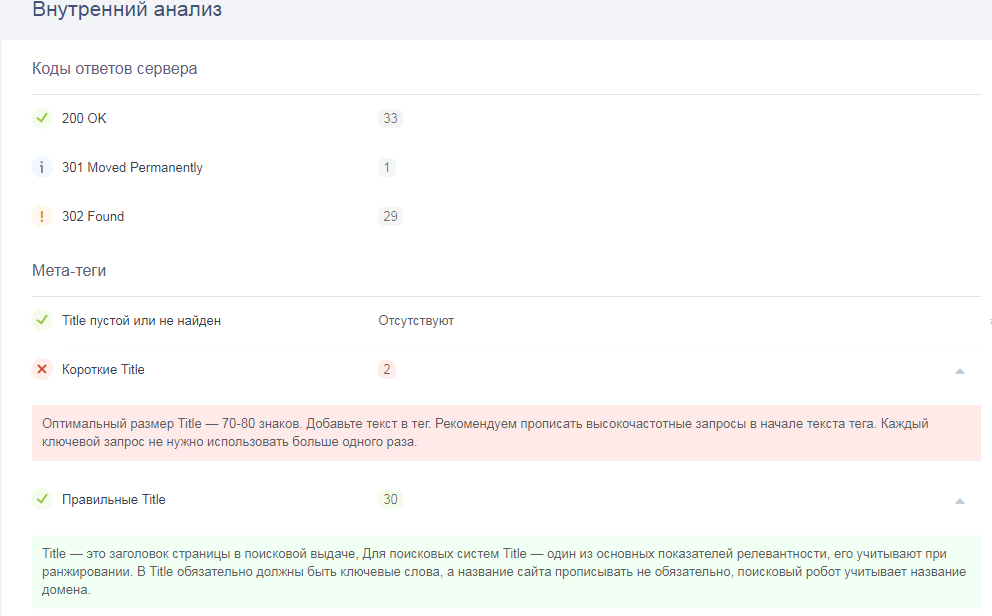Collapse the Правильные Title details arrow
Image resolution: width=992 pixels, height=616 pixels.
[x=959, y=500]
